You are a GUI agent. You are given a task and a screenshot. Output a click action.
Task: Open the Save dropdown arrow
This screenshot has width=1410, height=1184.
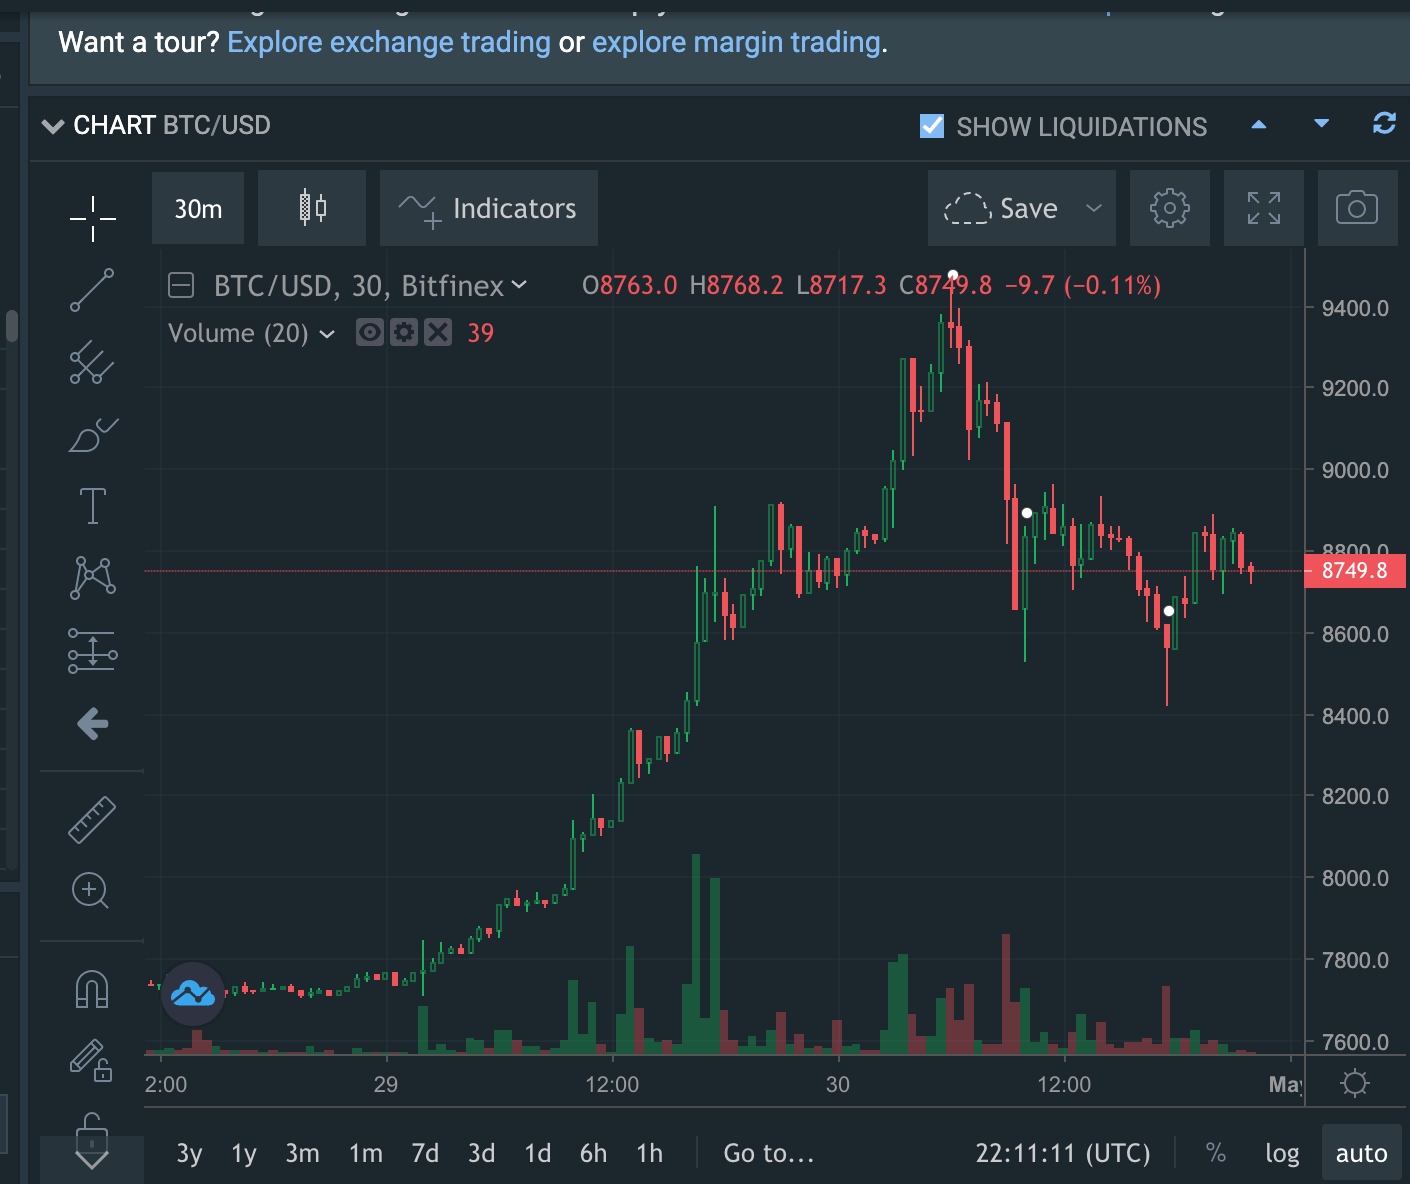tap(1095, 208)
